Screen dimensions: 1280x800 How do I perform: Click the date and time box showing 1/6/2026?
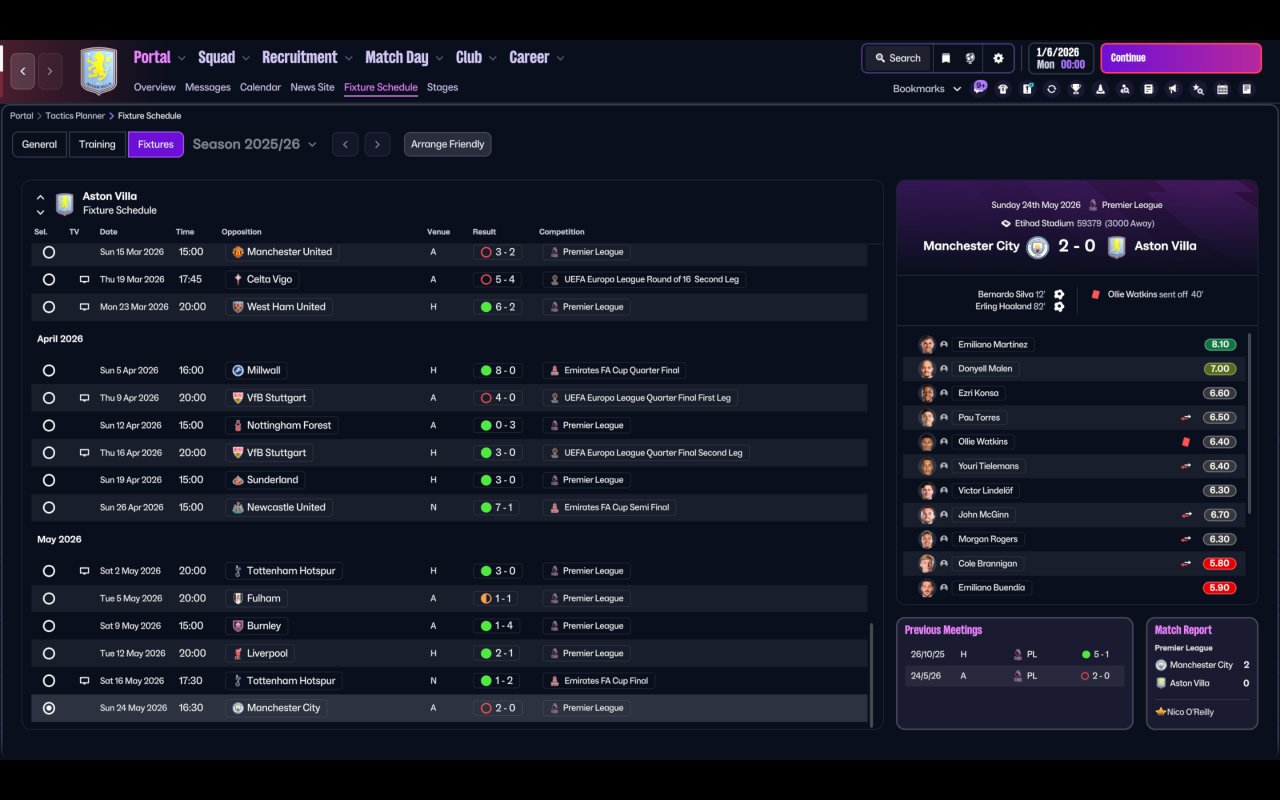1060,58
